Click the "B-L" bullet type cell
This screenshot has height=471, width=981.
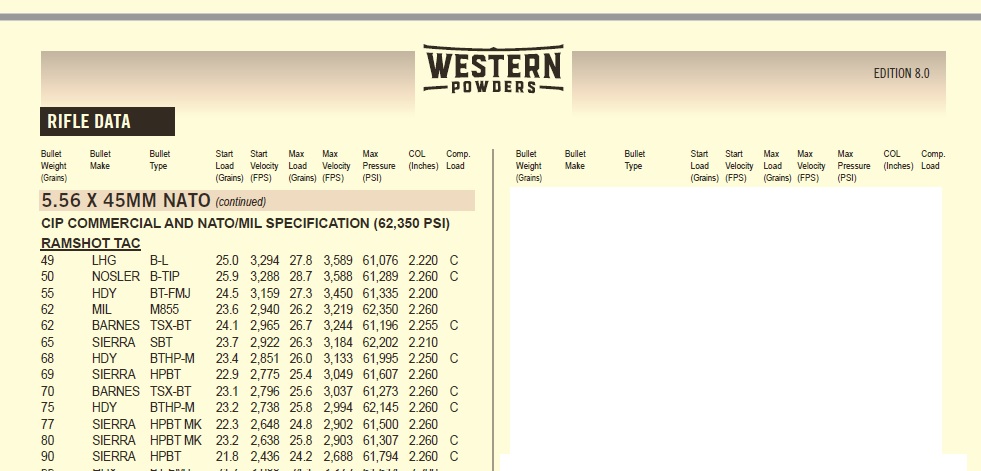[x=159, y=260]
